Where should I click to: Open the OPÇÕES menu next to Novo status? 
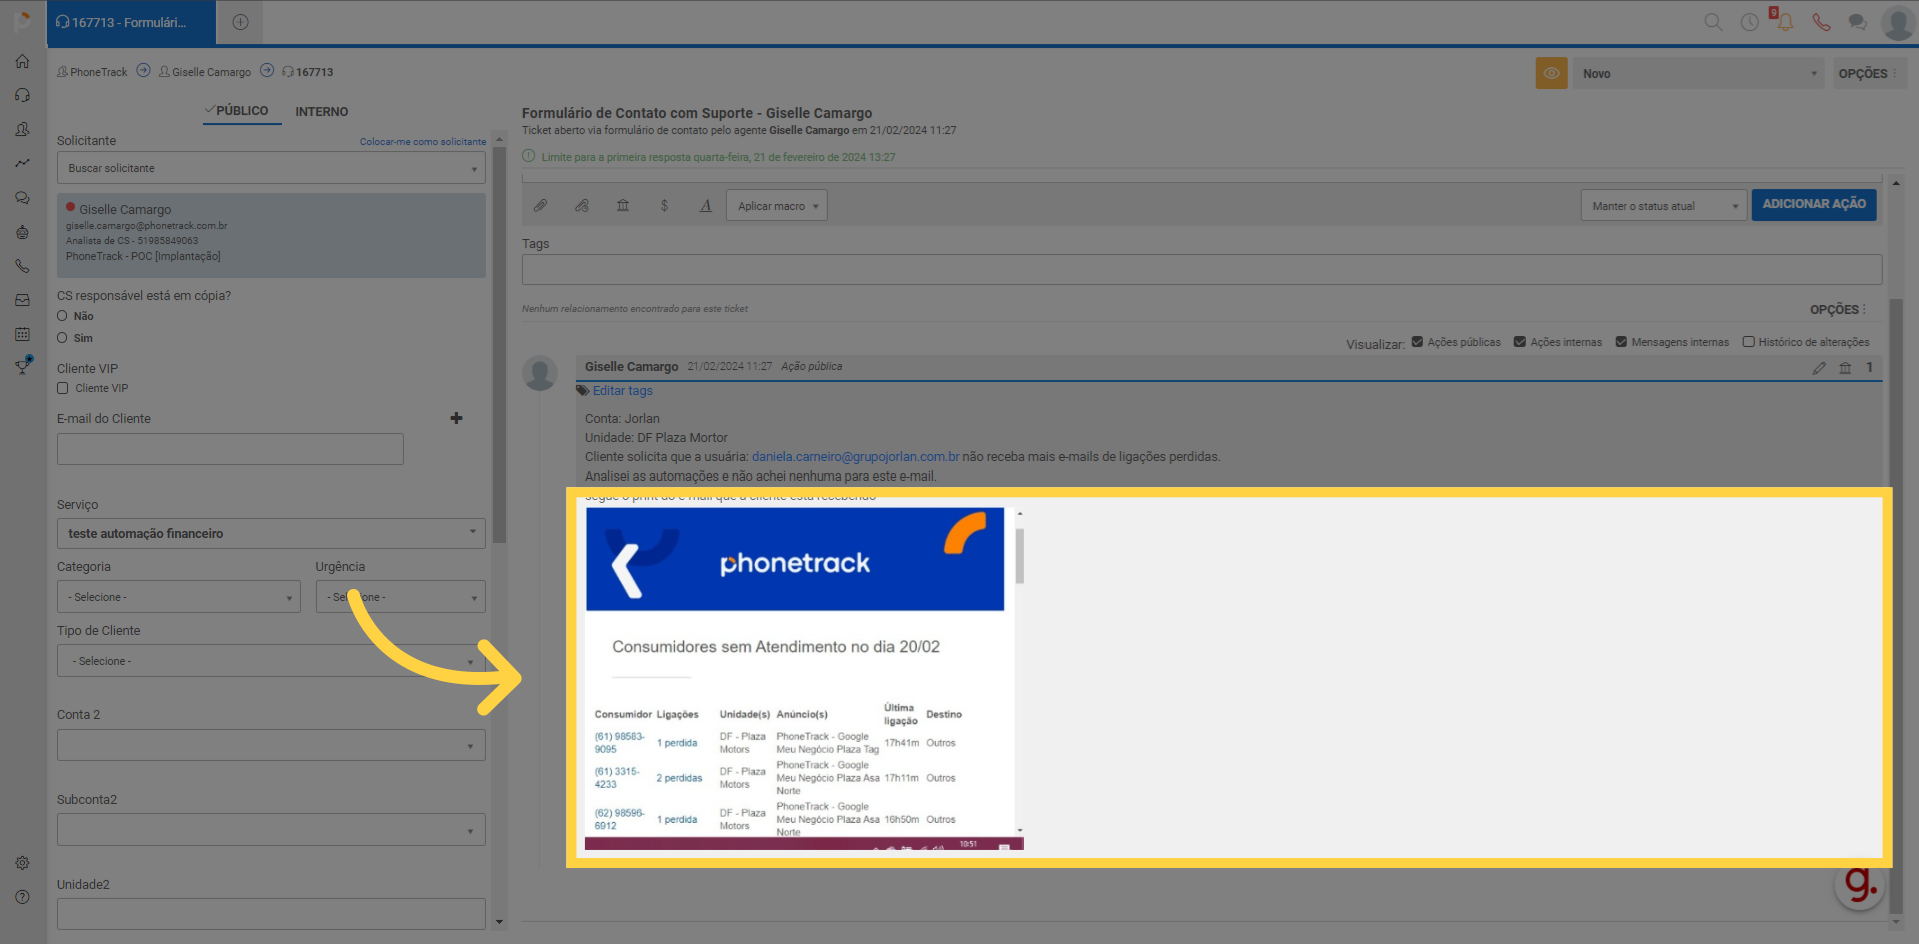click(x=1868, y=73)
